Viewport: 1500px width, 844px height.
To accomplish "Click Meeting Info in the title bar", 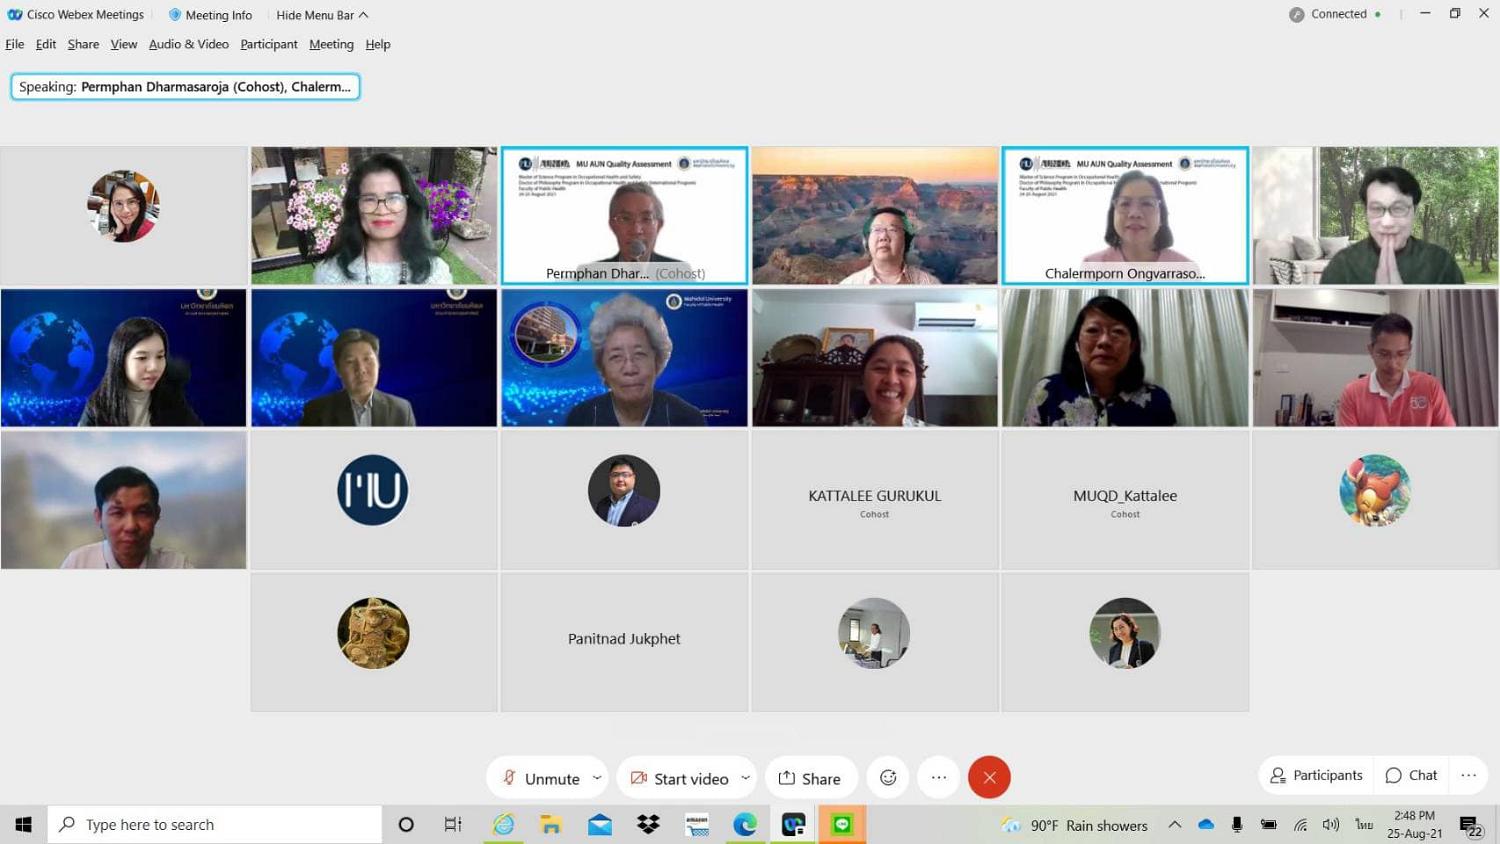I will (x=210, y=15).
